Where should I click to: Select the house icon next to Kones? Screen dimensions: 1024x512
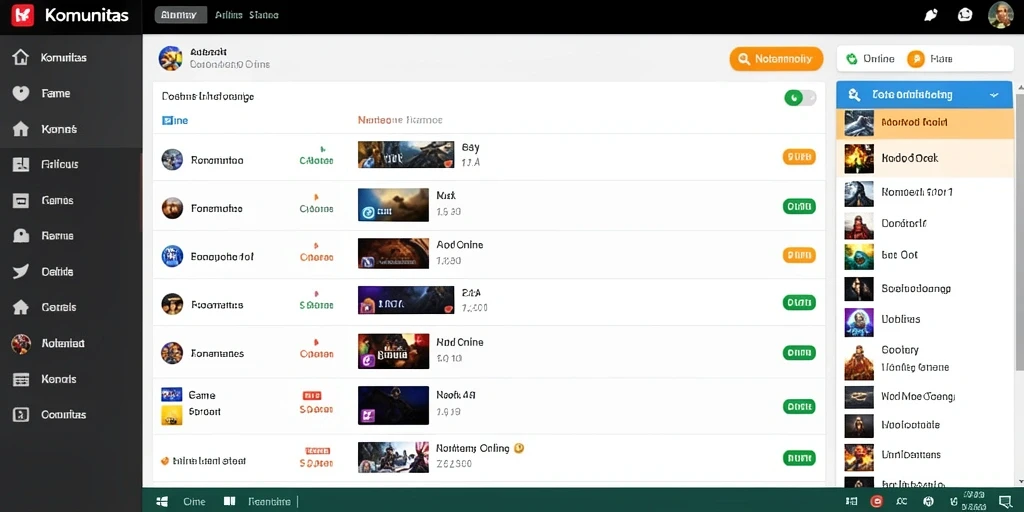(x=21, y=129)
